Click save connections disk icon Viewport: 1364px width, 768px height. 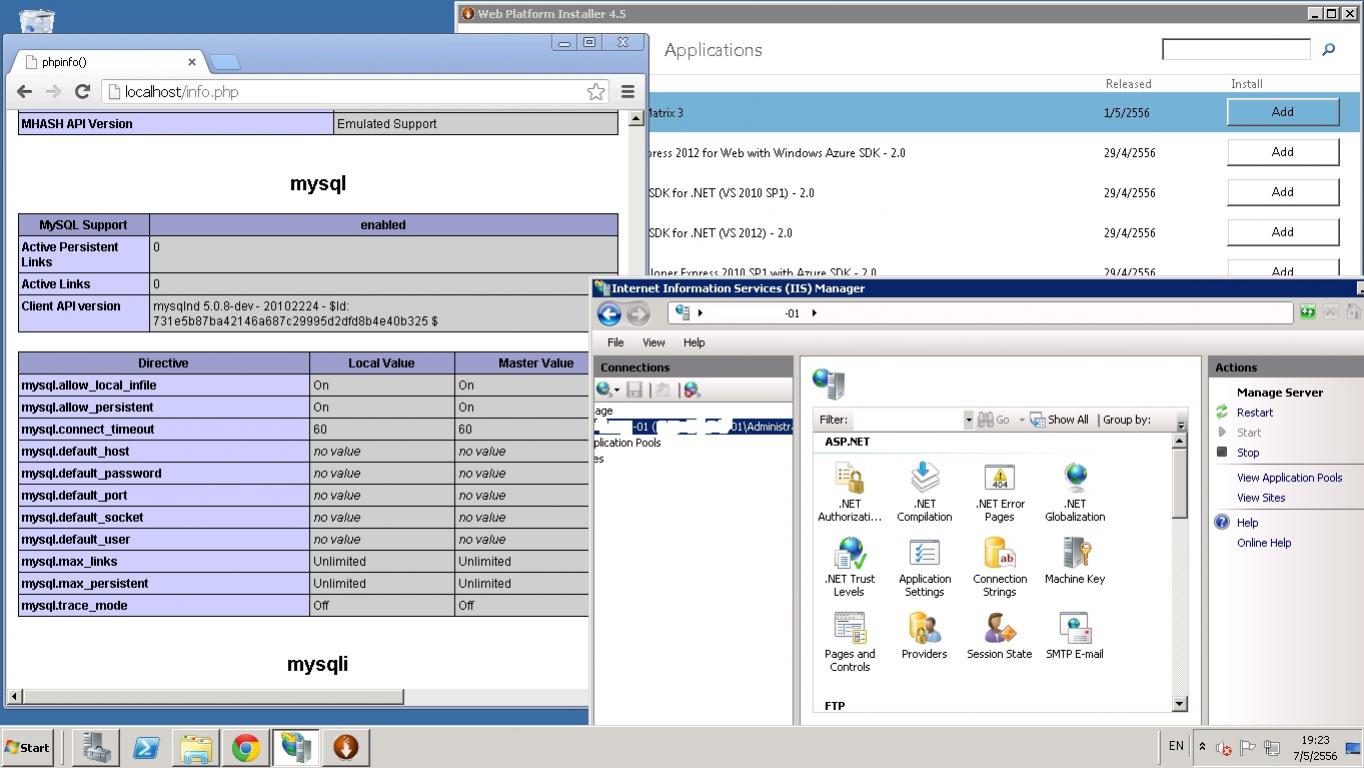pyautogui.click(x=634, y=390)
